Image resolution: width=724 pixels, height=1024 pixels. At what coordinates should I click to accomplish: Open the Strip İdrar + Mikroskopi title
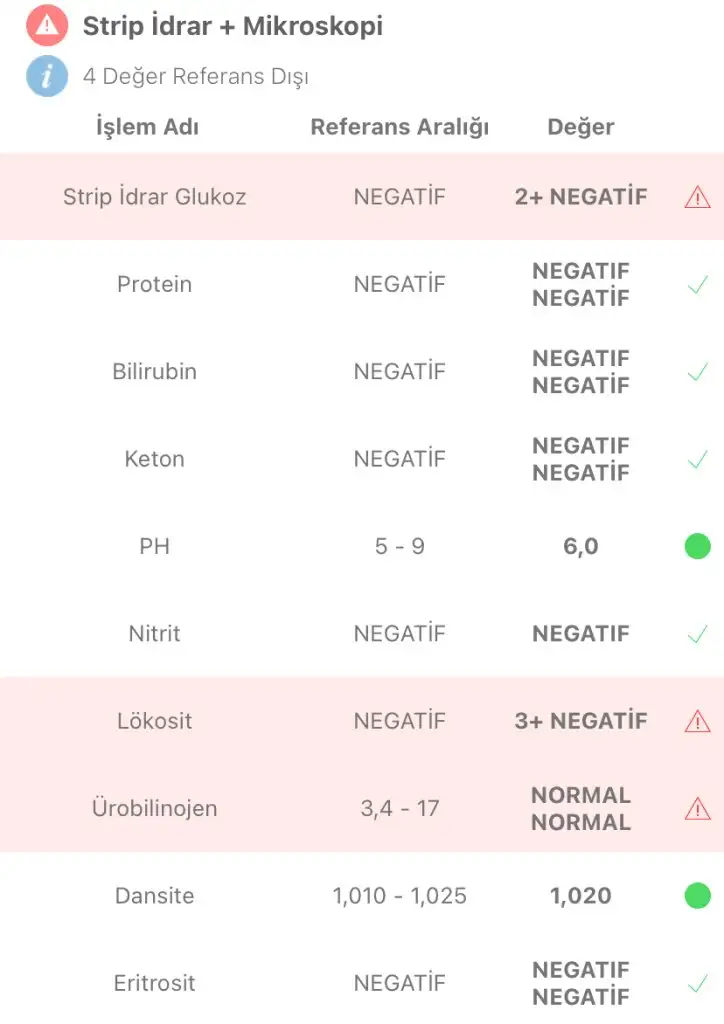pos(232,26)
